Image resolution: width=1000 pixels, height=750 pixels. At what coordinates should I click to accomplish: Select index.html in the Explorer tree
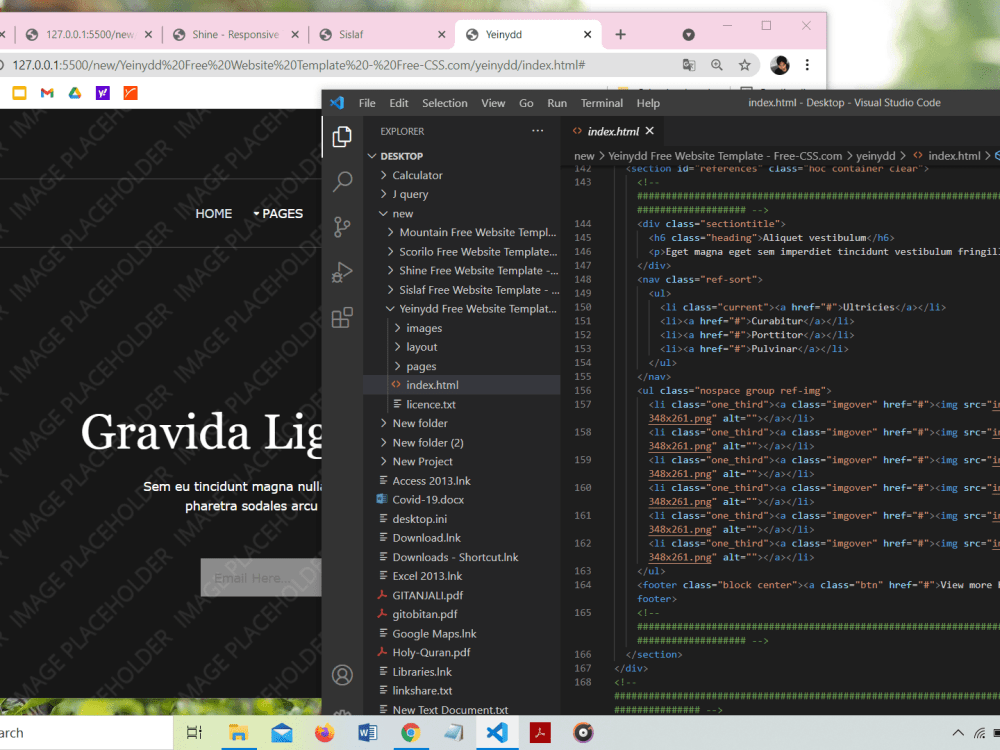(462, 385)
